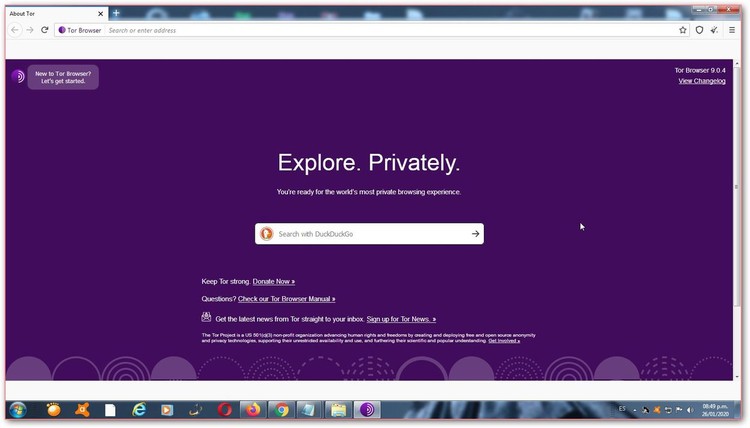Viewport: 750px width, 428px height.
Task: Open the Windows Start menu
Action: pyautogui.click(x=18, y=410)
